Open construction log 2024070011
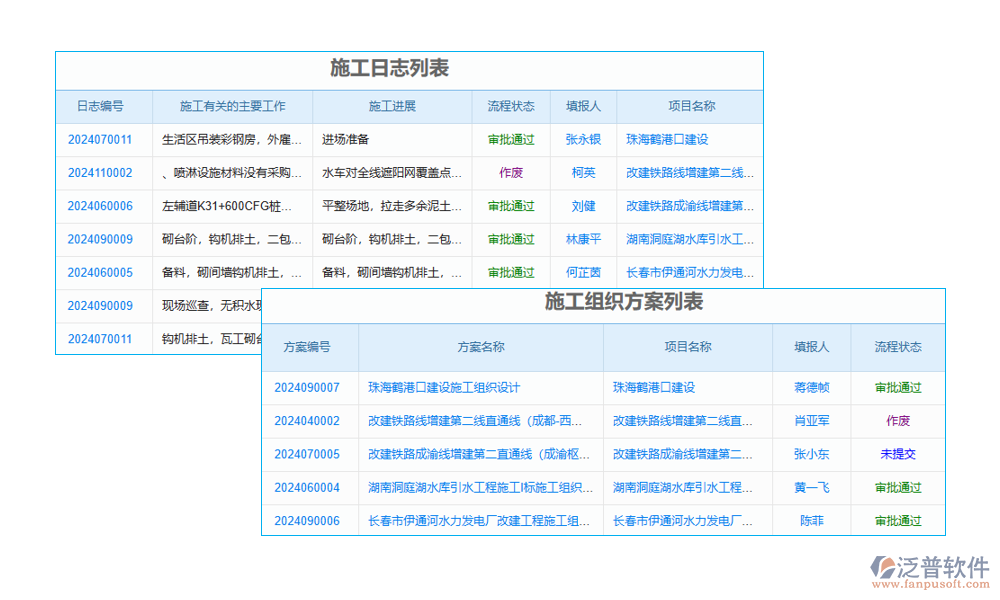The width and height of the screenshot is (1000, 600). [100, 139]
